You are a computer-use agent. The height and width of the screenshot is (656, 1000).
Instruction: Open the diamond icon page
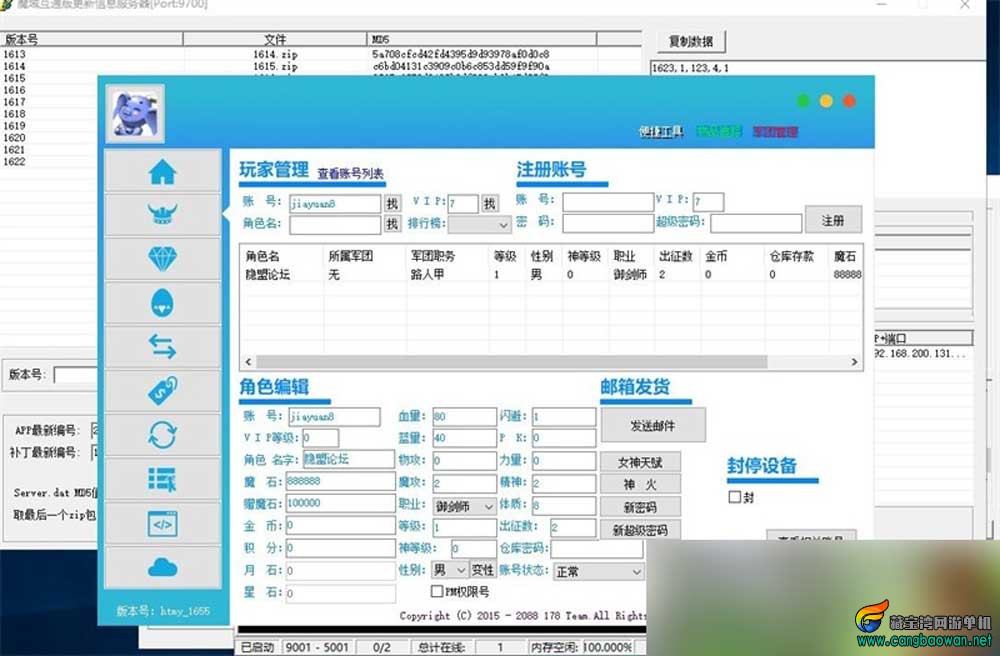tap(162, 259)
